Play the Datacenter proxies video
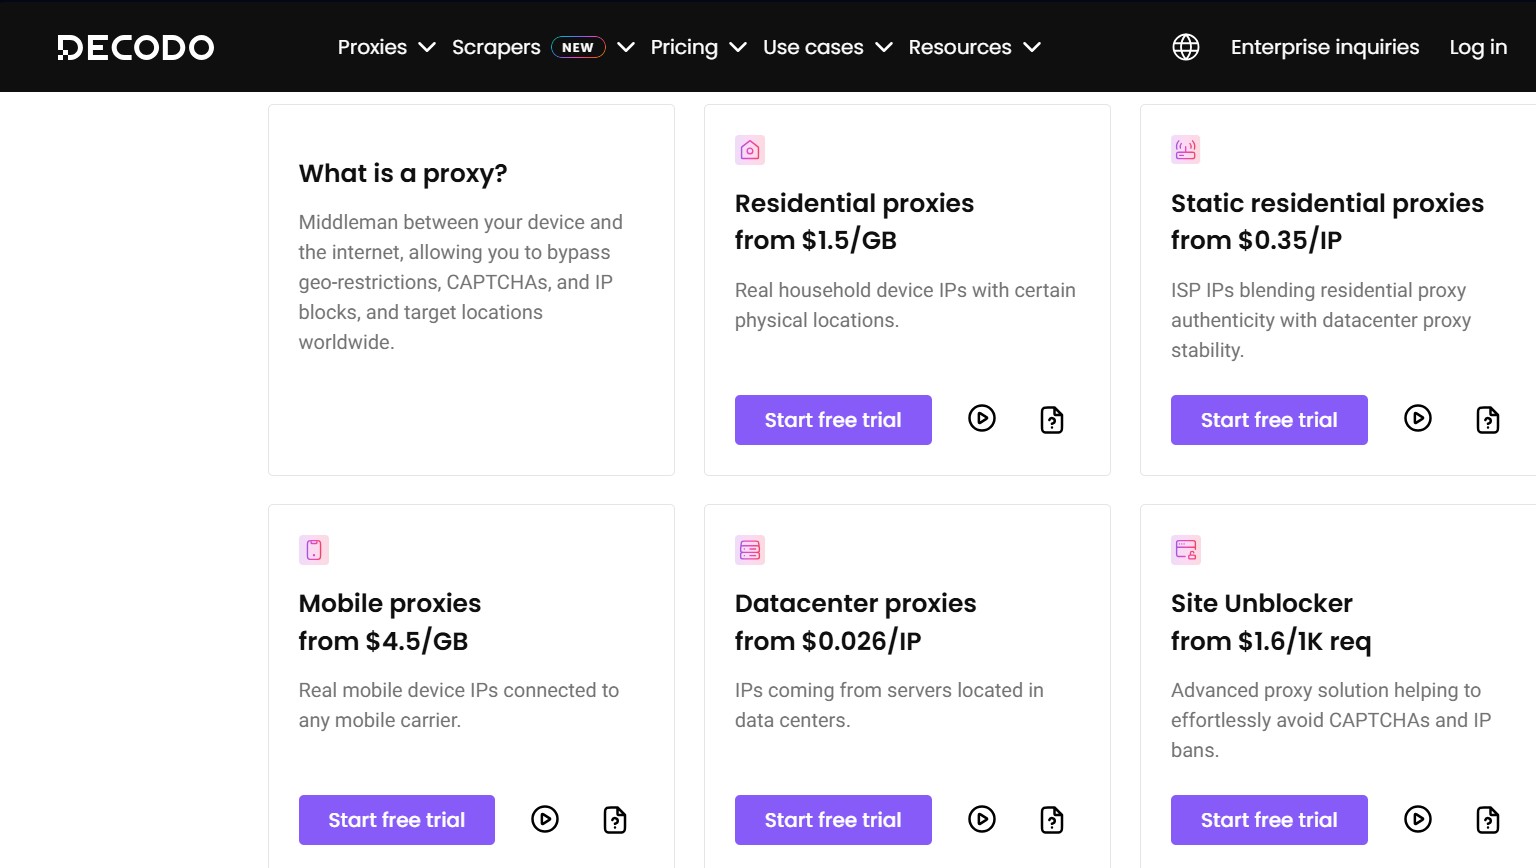Viewport: 1536px width, 868px height. pyautogui.click(x=982, y=820)
